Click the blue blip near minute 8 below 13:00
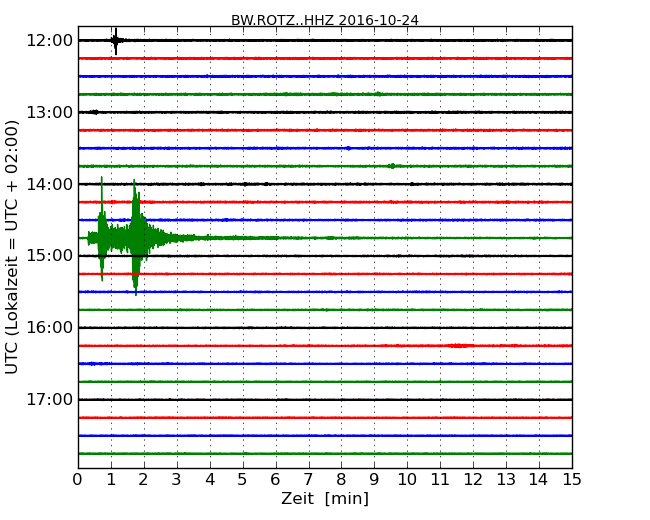The width and height of the screenshot is (650, 520). 348,148
